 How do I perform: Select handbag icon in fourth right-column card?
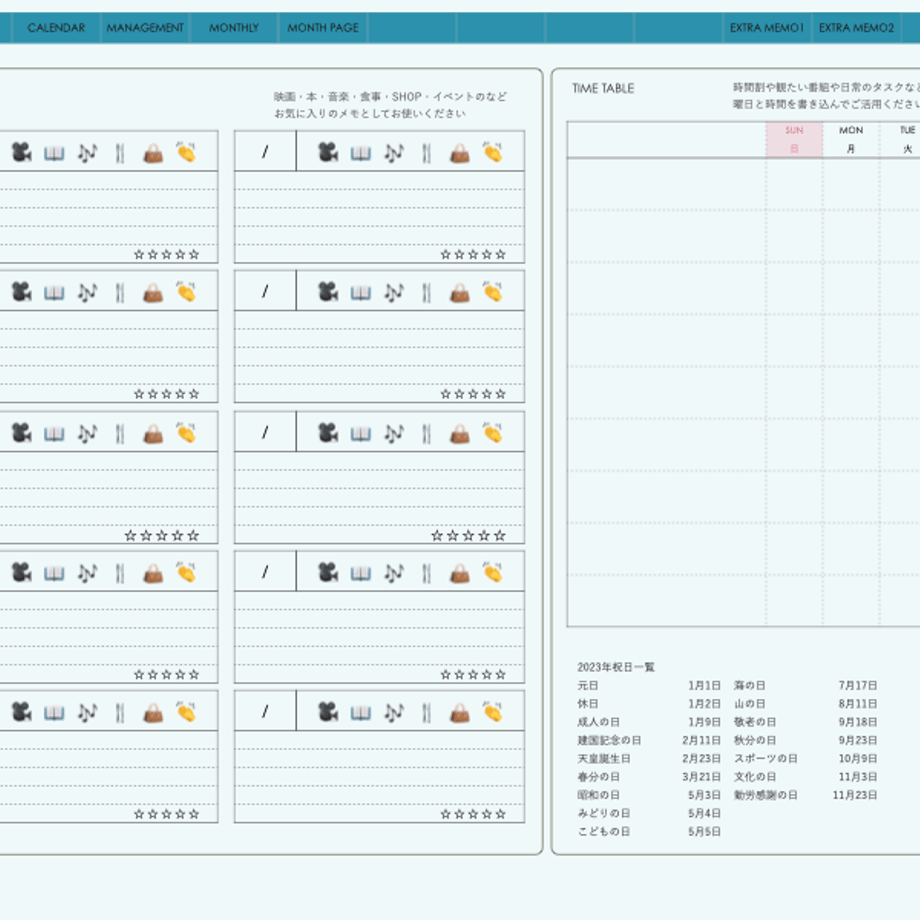click(x=460, y=573)
